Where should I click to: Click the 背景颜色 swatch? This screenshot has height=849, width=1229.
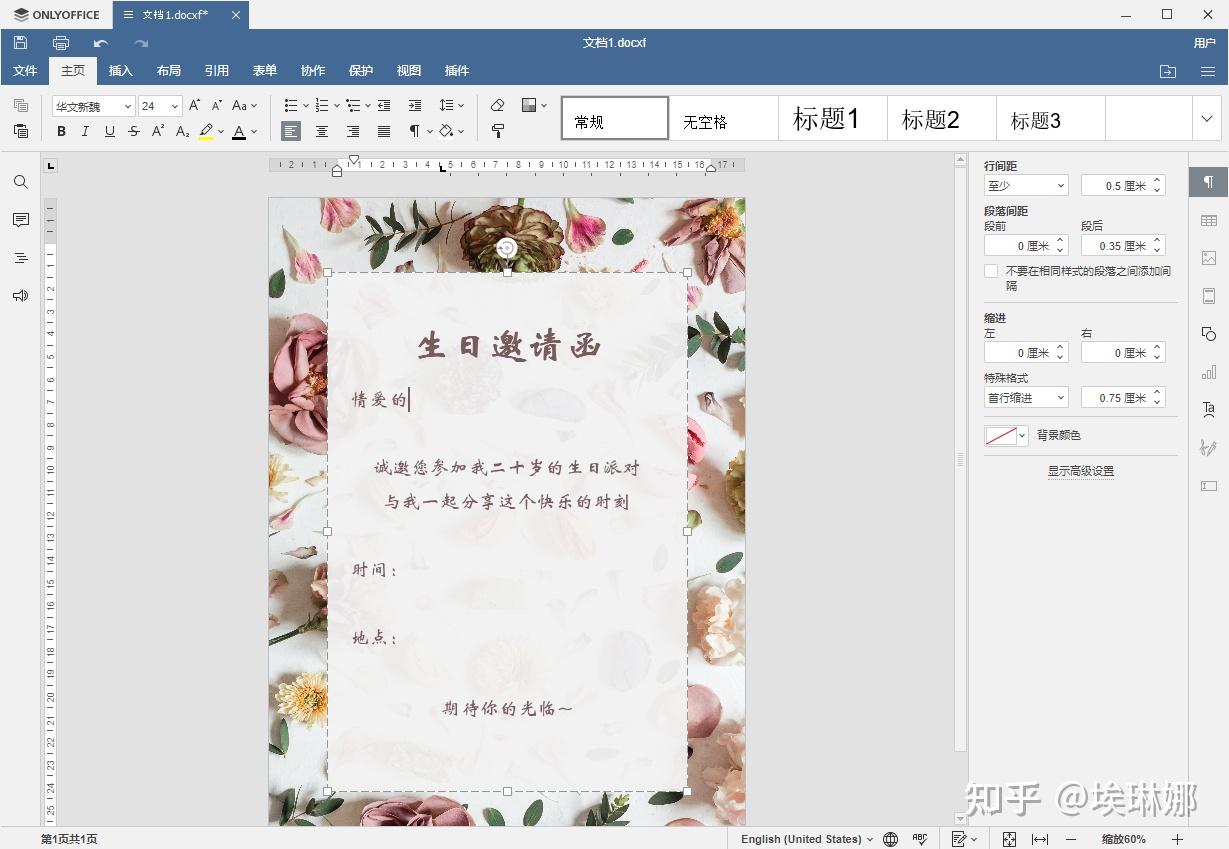pyautogui.click(x=1006, y=436)
